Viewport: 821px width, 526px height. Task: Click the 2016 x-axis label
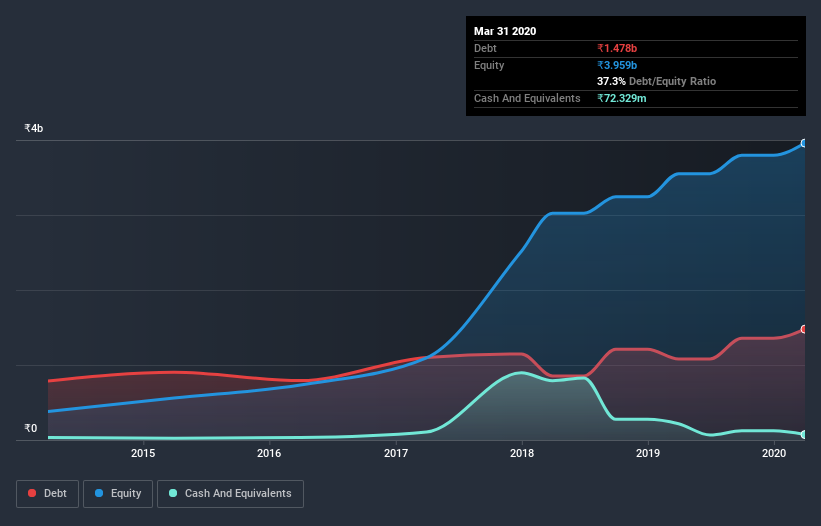[269, 453]
